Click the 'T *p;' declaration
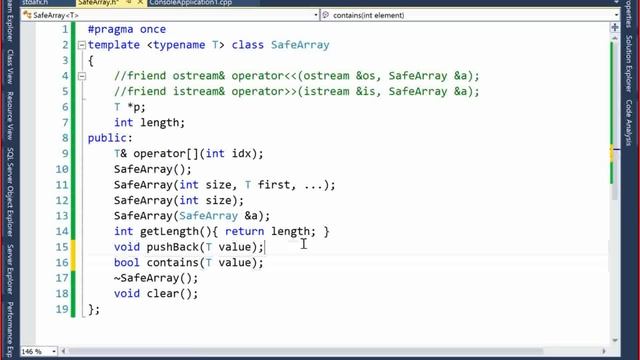The height and width of the screenshot is (360, 640). tap(130, 107)
